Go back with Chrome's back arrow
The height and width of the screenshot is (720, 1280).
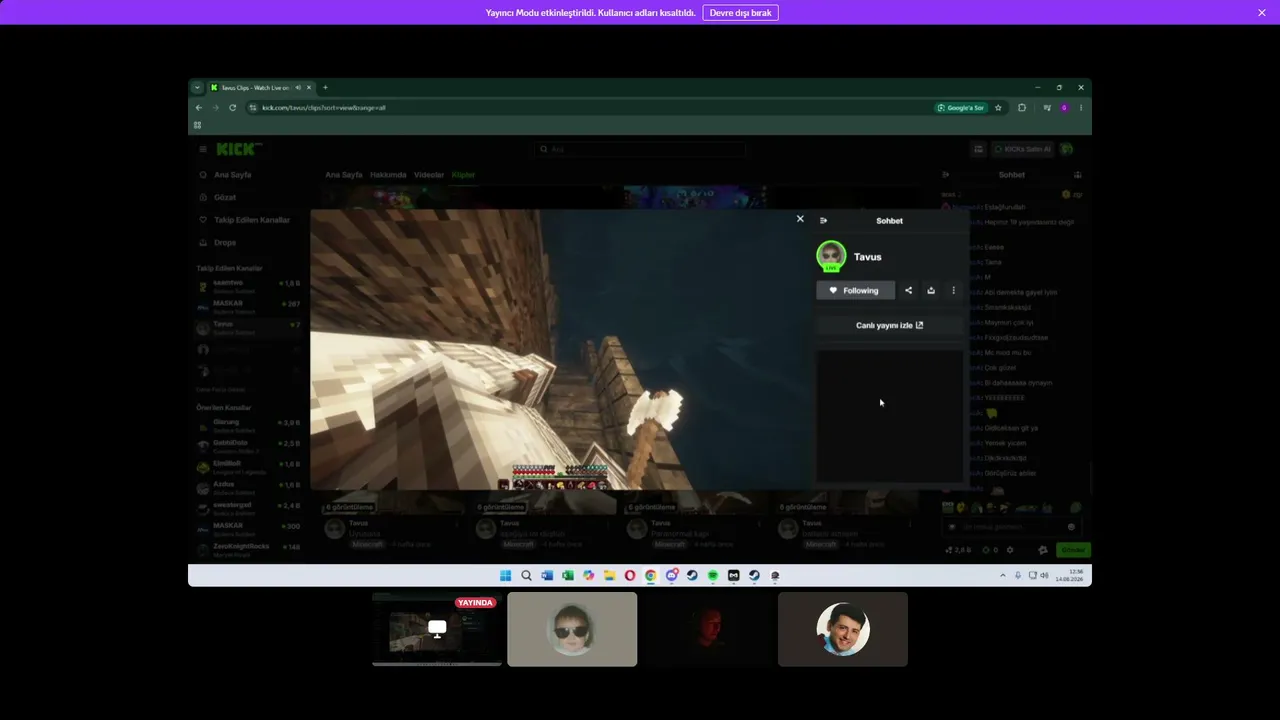pyautogui.click(x=199, y=108)
